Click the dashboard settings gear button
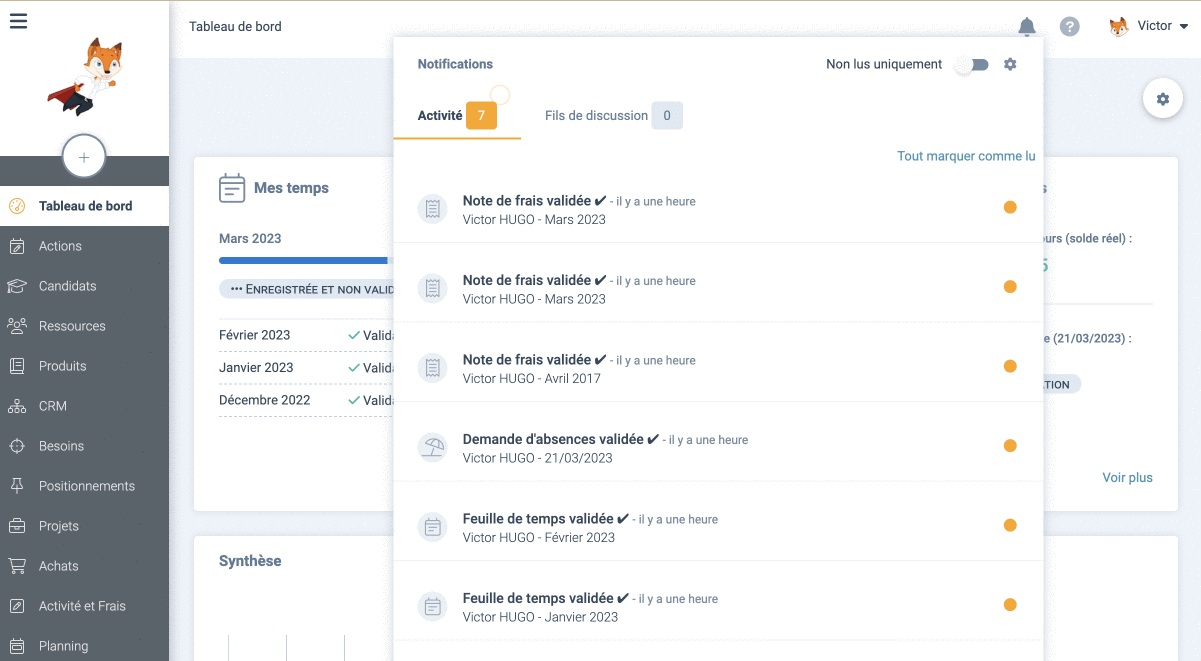Screen dimensions: 1201x661 [x=1162, y=99]
